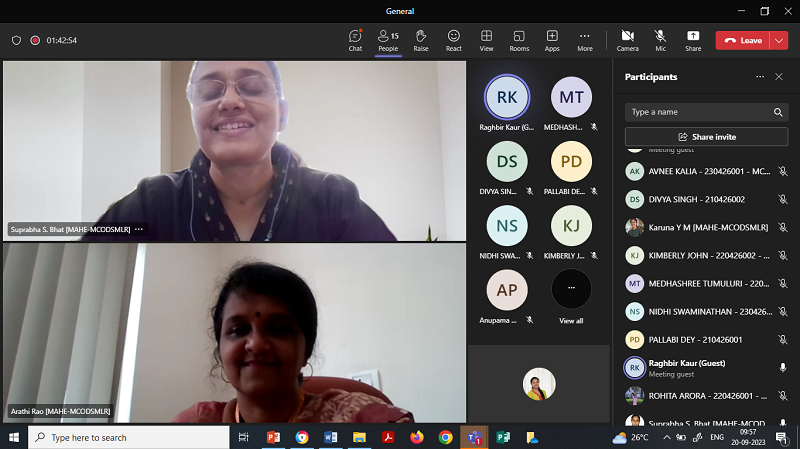The height and width of the screenshot is (449, 800).
Task: Toggle the People panel off
Action: tap(388, 40)
